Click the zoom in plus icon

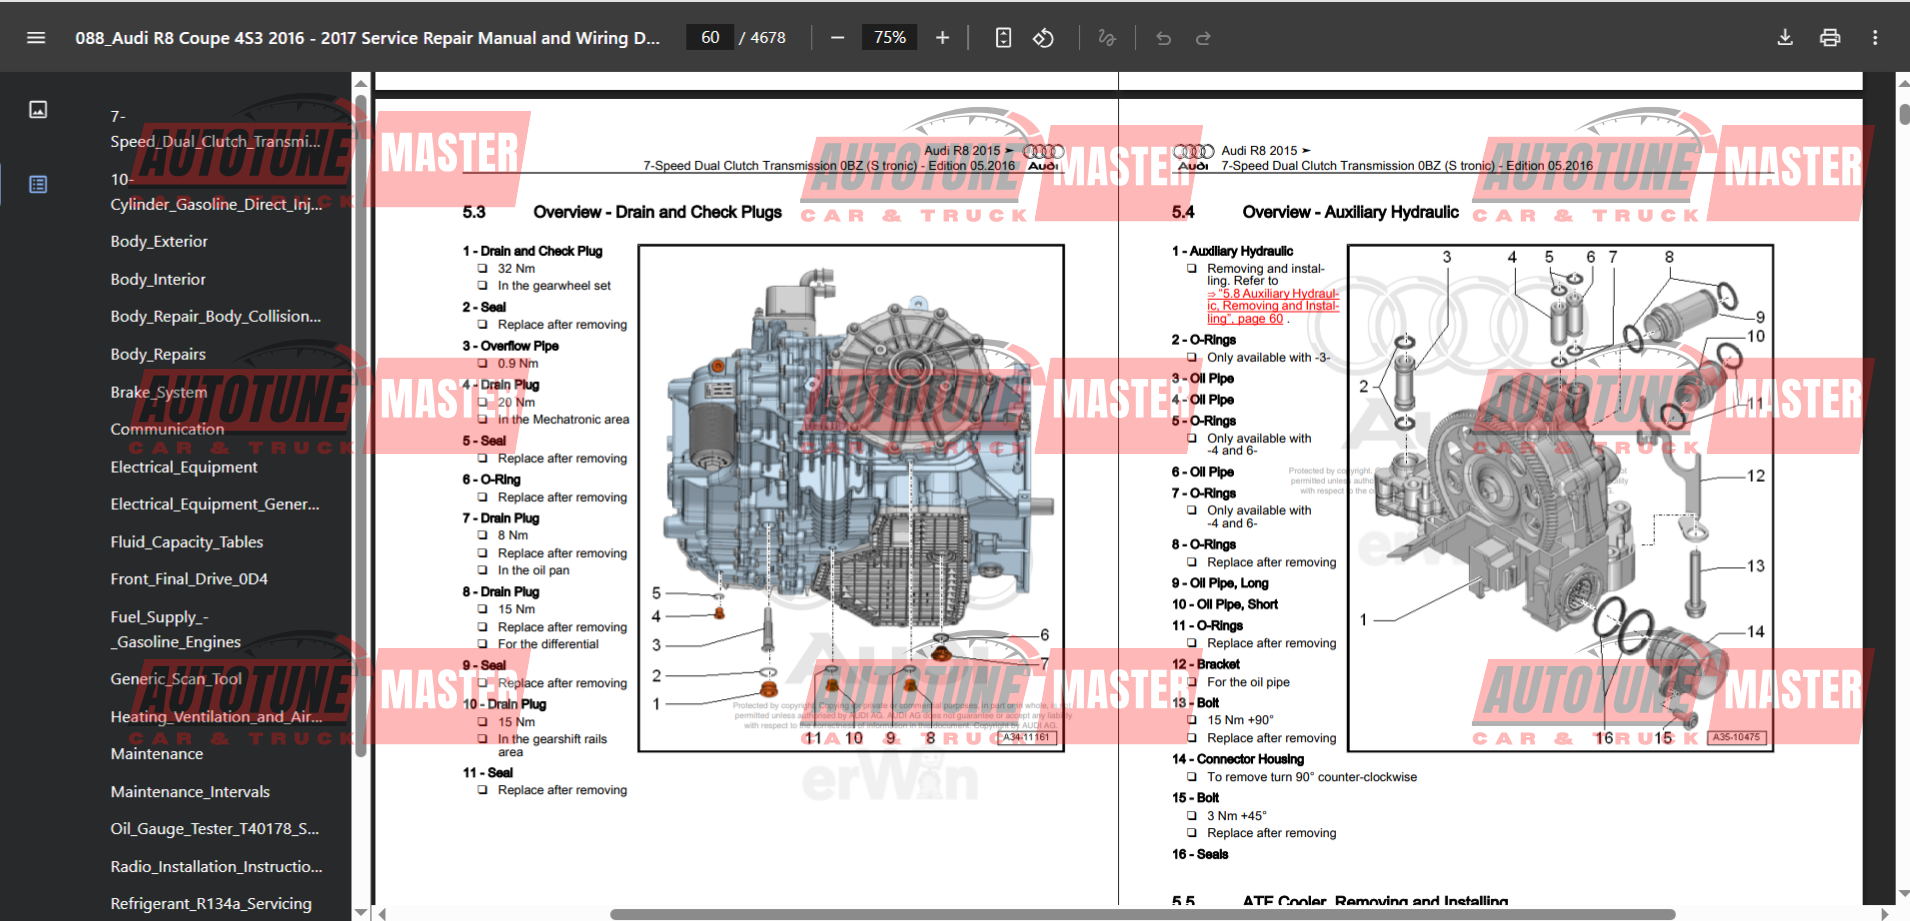942,38
